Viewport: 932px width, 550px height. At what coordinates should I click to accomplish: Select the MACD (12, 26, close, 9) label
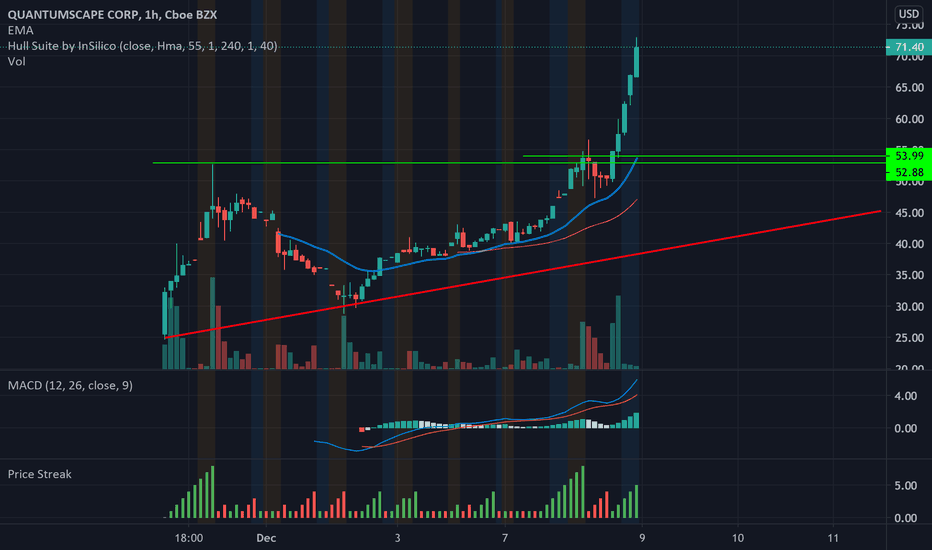(70, 385)
